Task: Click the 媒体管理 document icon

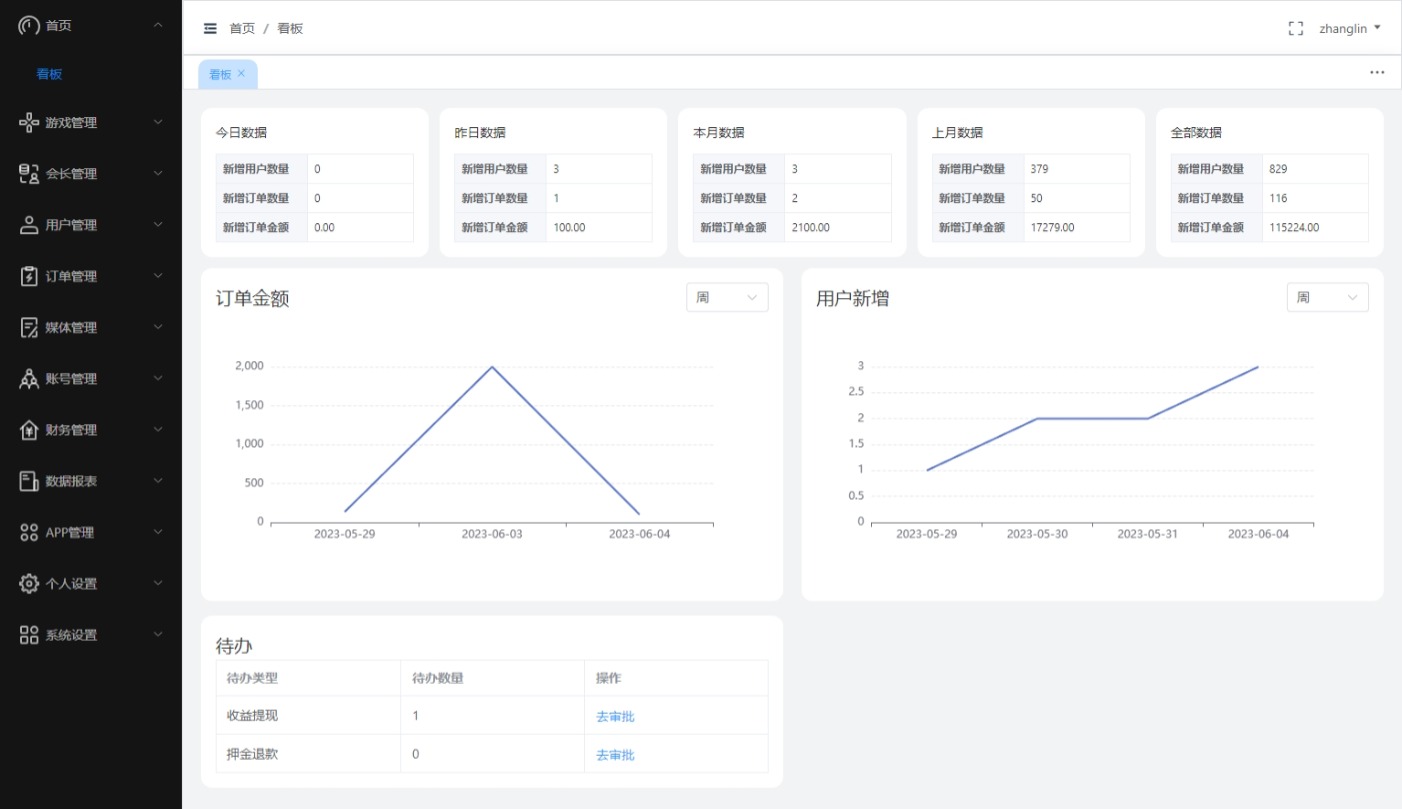Action: click(x=29, y=327)
